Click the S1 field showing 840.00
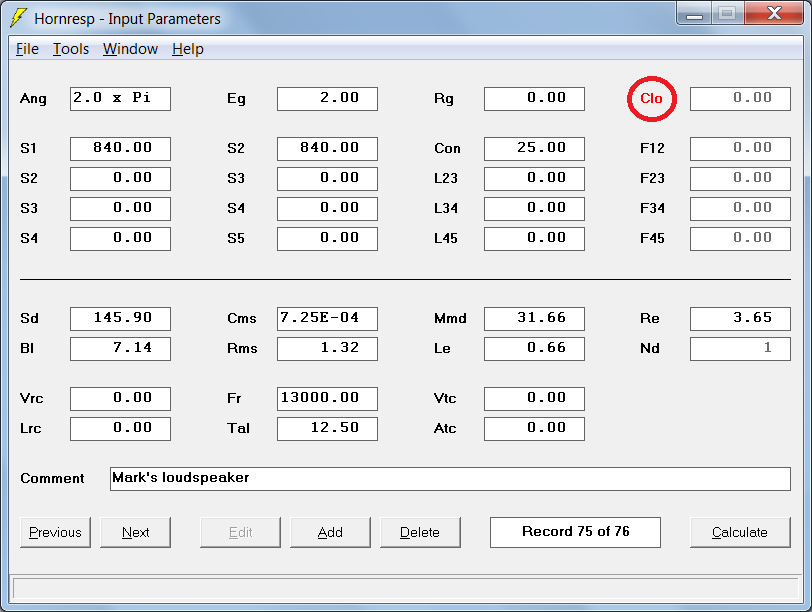 point(120,149)
